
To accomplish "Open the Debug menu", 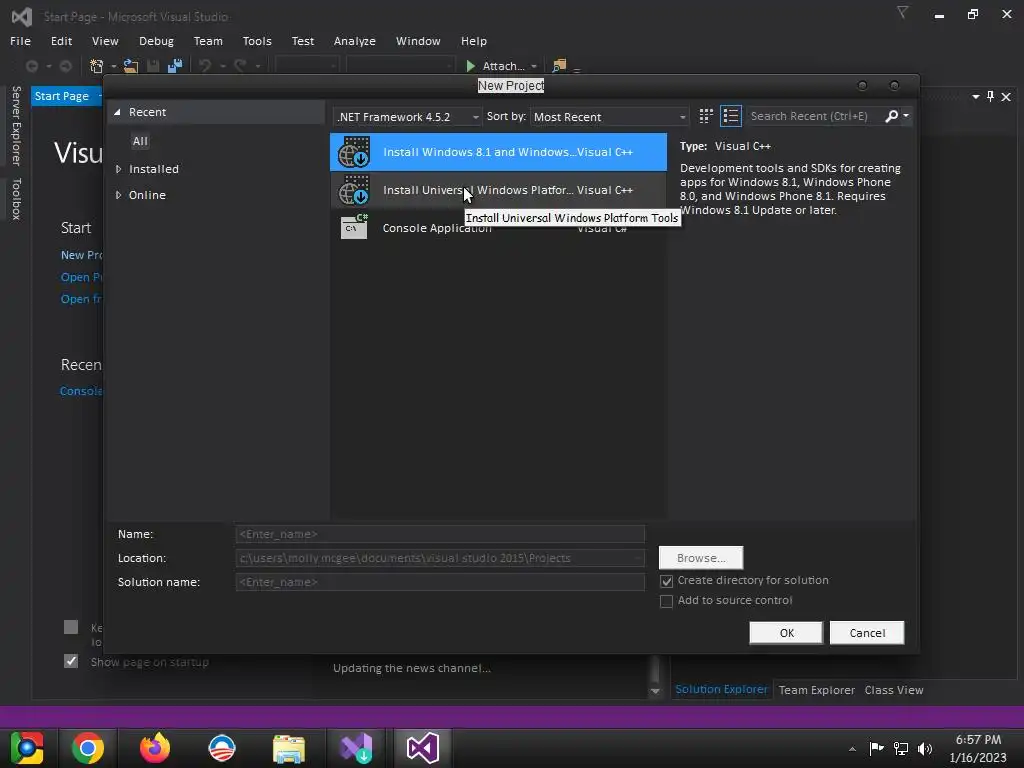I will (156, 40).
